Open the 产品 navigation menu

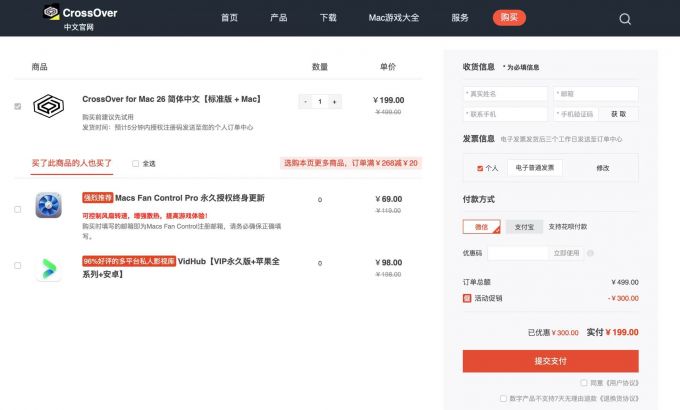point(278,18)
